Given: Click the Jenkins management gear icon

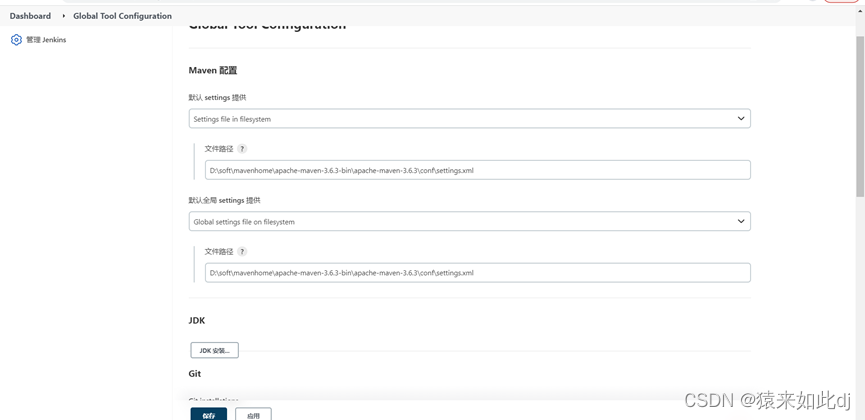Looking at the screenshot, I should 16,40.
